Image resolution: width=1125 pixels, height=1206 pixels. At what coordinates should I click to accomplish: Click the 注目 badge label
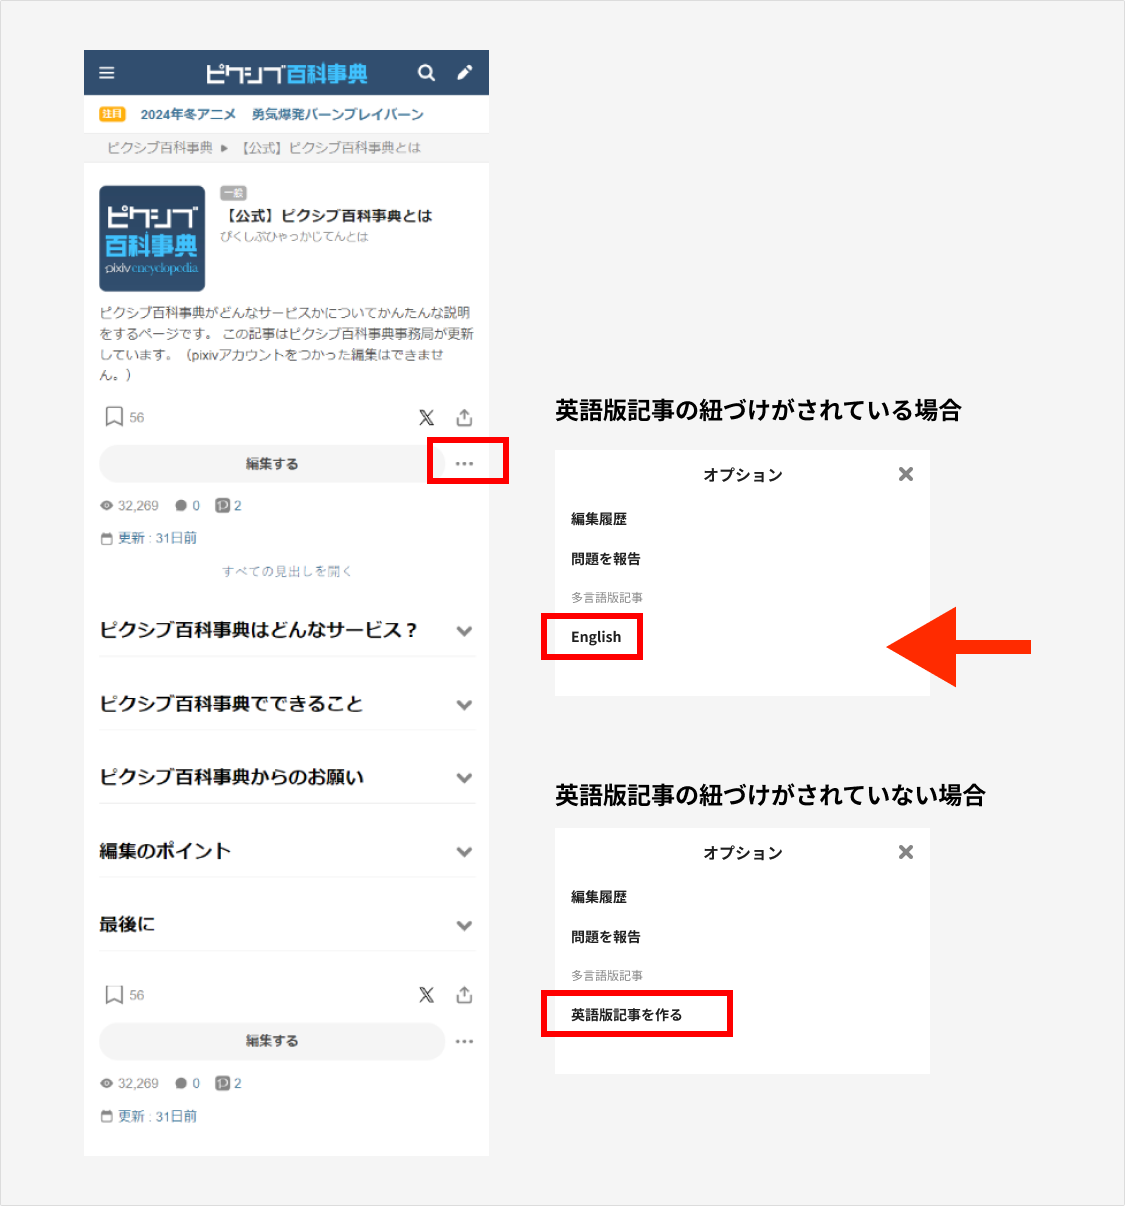(x=112, y=114)
